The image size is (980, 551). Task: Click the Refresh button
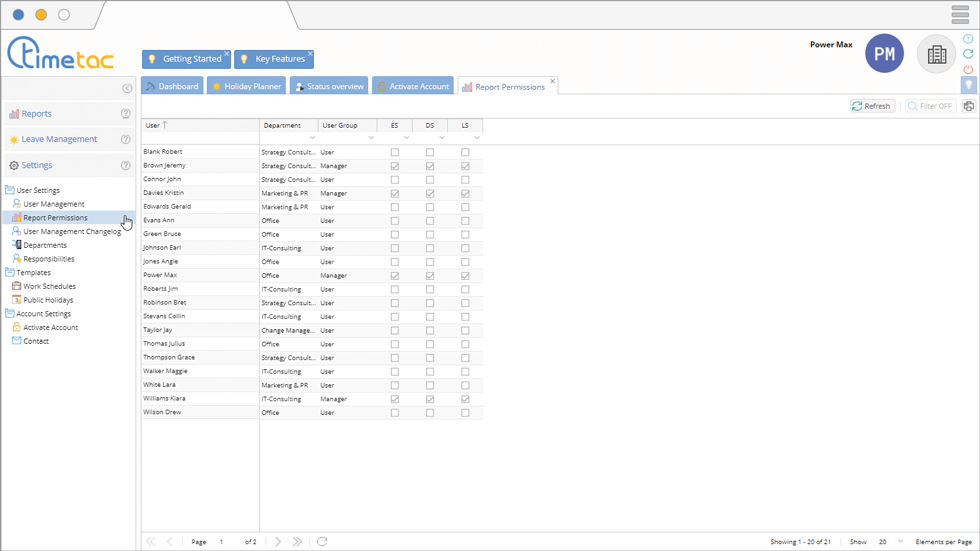point(872,106)
